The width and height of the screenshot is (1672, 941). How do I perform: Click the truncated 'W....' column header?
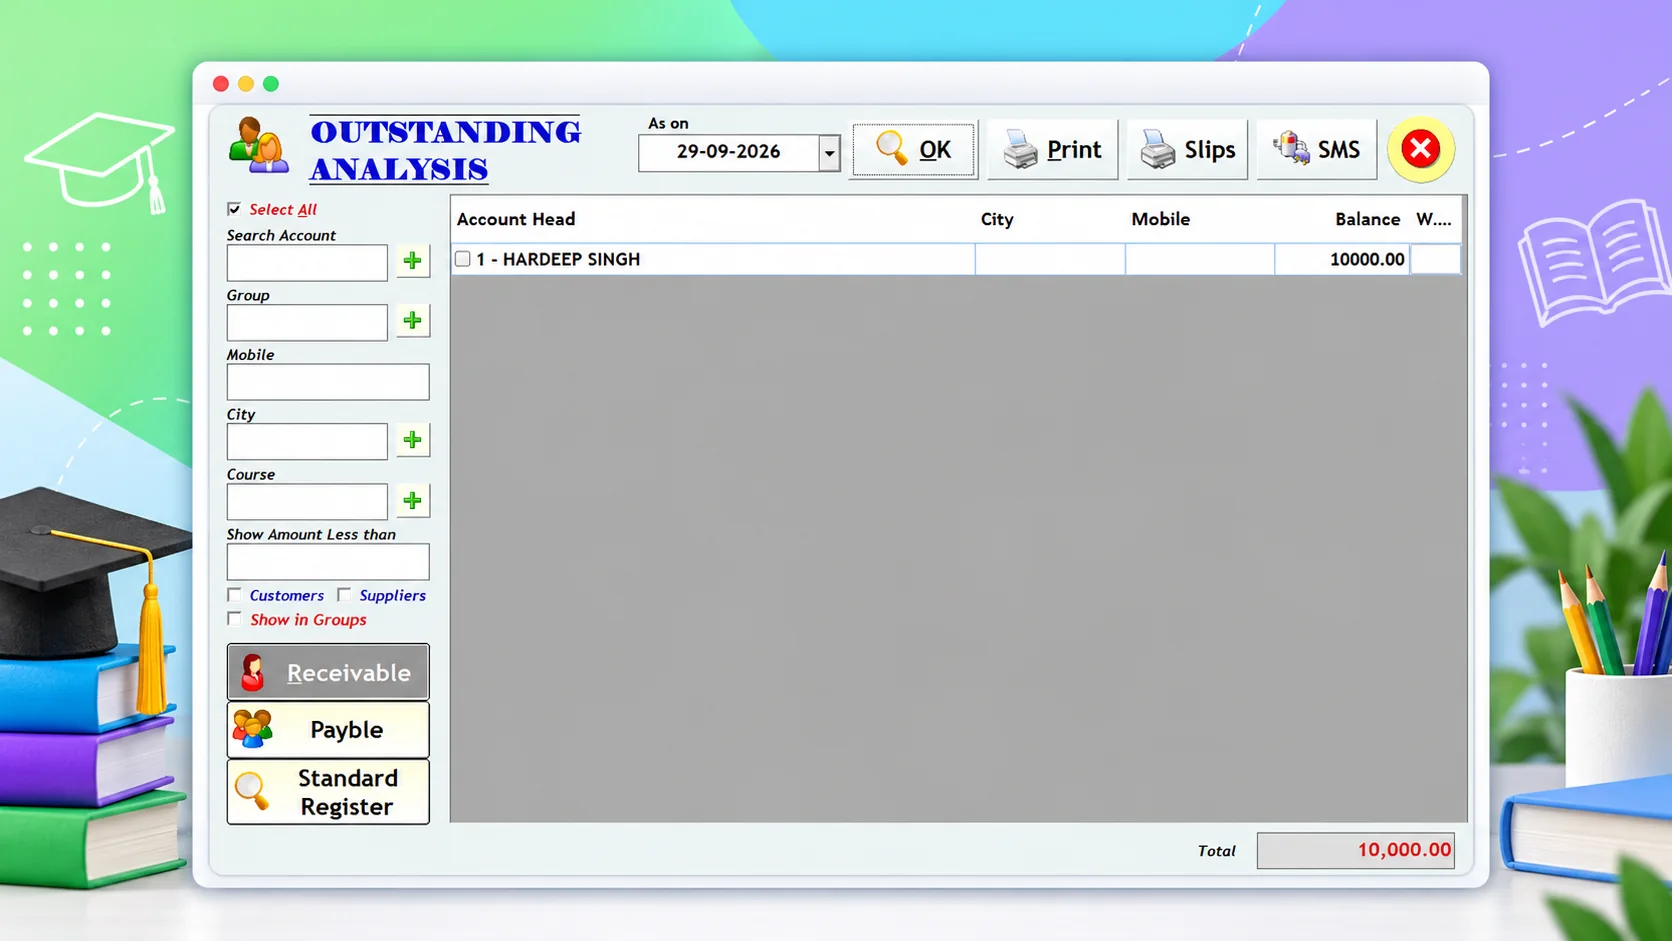click(x=1433, y=219)
